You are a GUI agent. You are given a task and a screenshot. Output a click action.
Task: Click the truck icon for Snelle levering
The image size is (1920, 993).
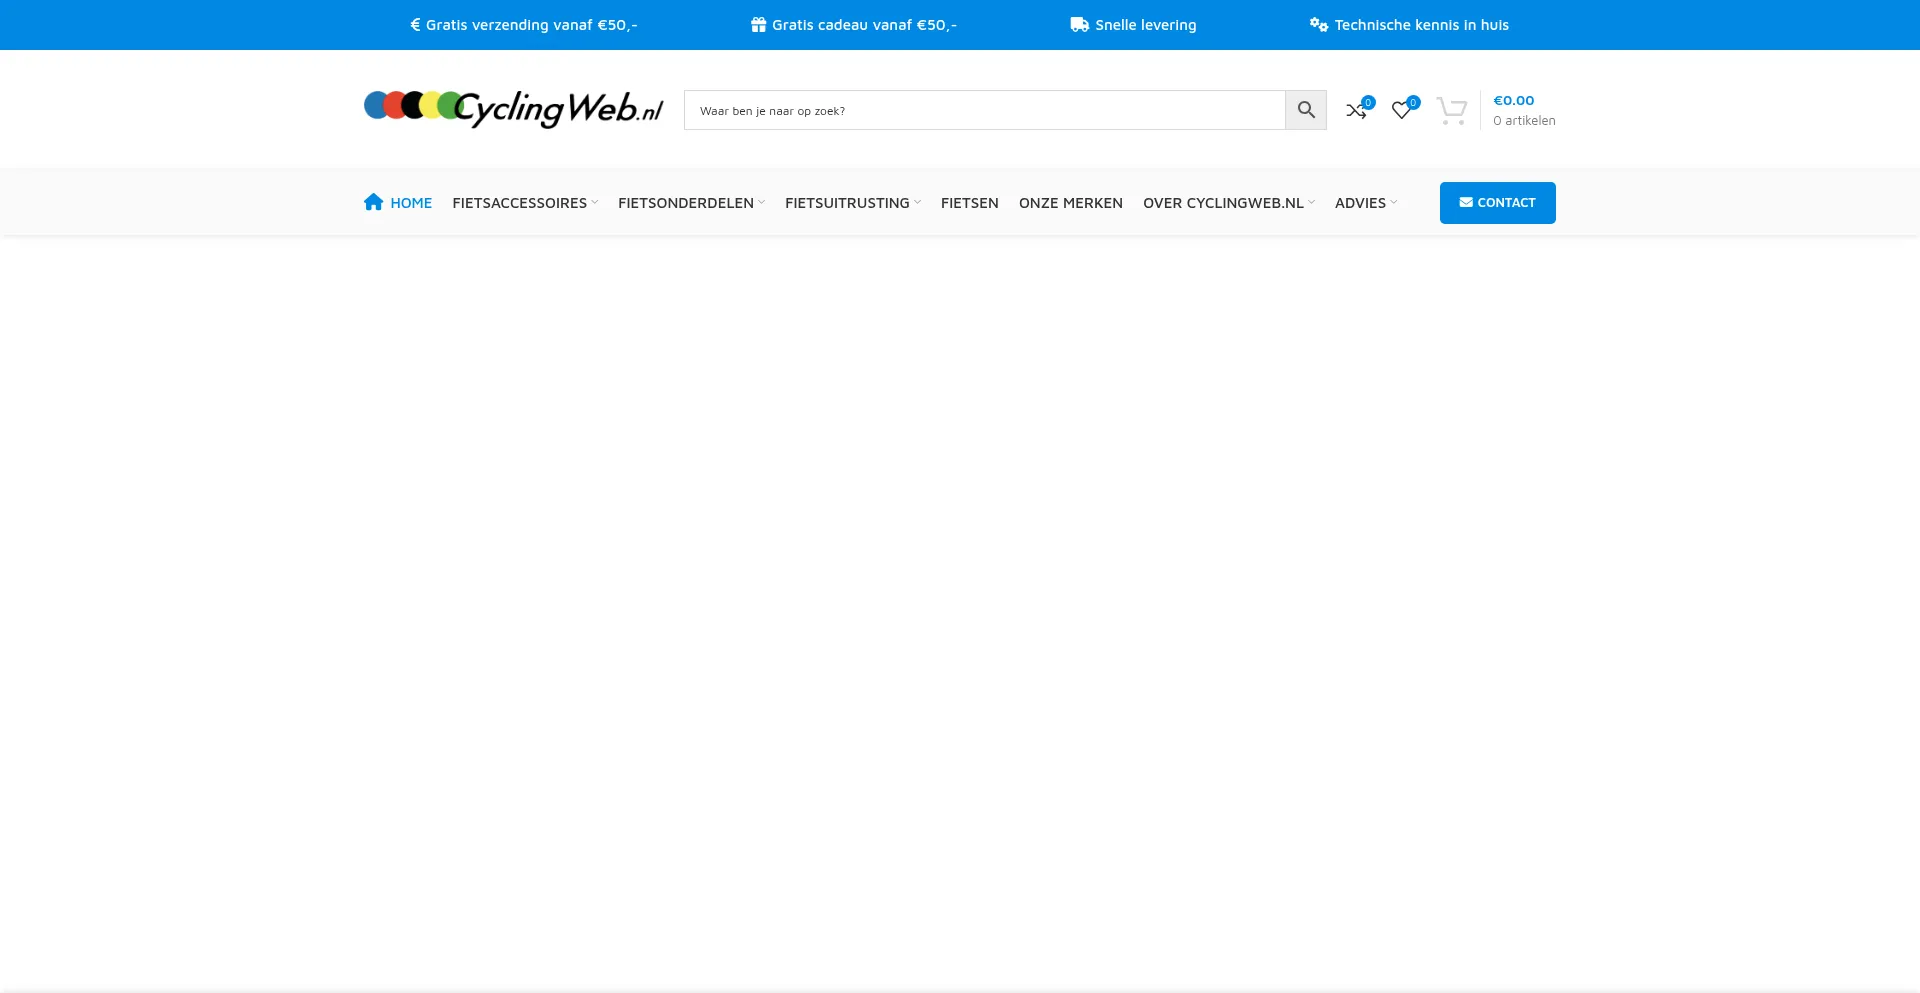tap(1079, 24)
